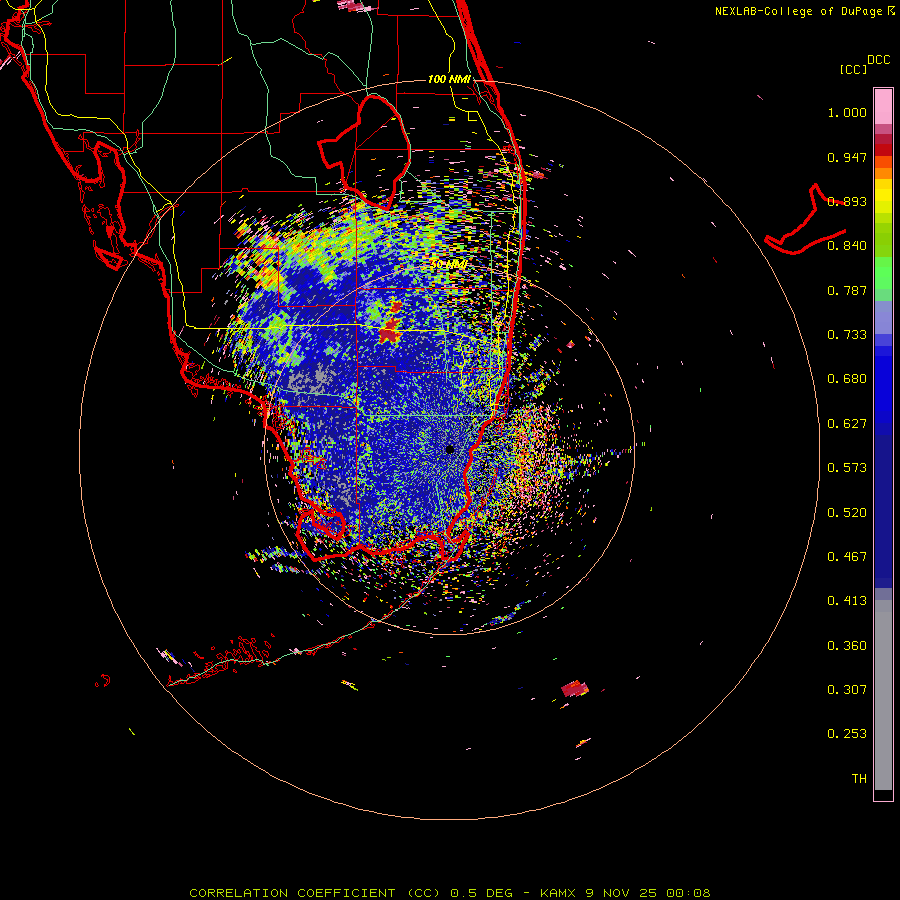Select the 0.680 scale value
Viewport: 900px width, 900px height.
coord(847,379)
